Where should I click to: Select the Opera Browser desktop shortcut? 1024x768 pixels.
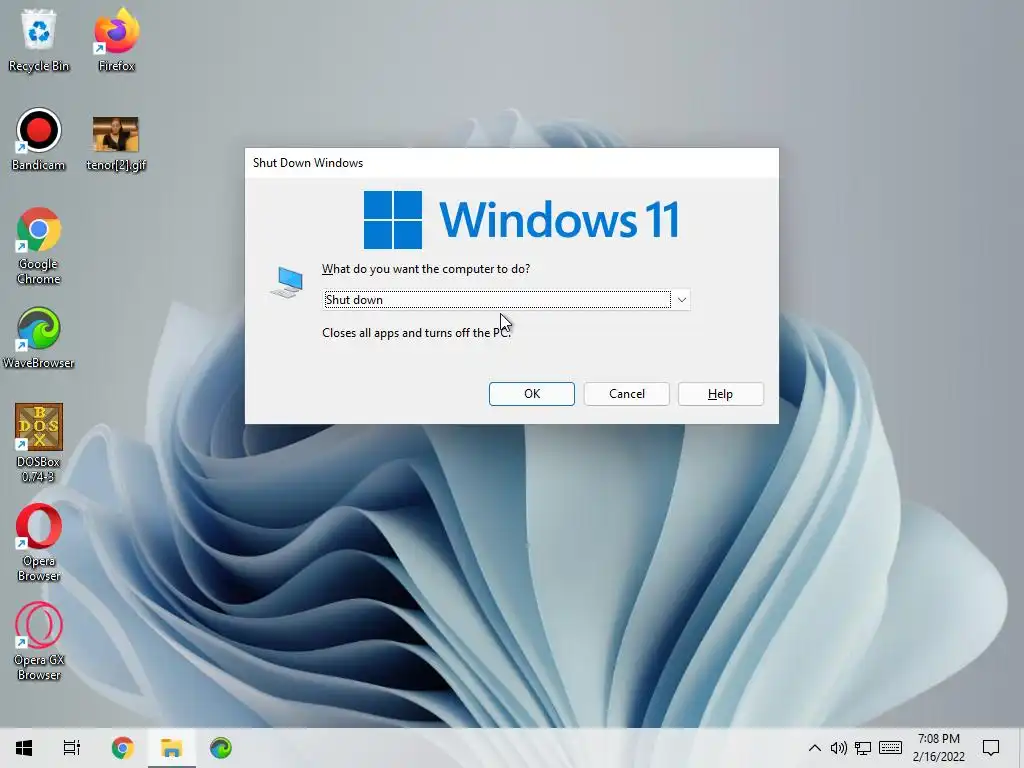pyautogui.click(x=39, y=543)
